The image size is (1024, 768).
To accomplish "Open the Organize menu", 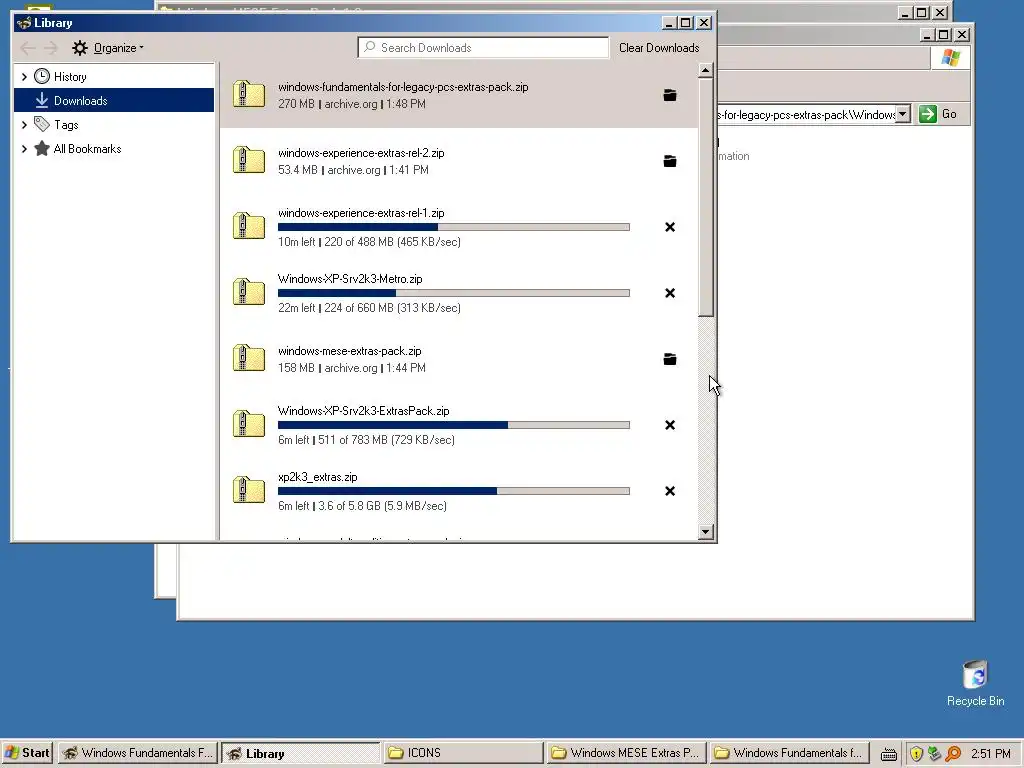I will pos(108,48).
